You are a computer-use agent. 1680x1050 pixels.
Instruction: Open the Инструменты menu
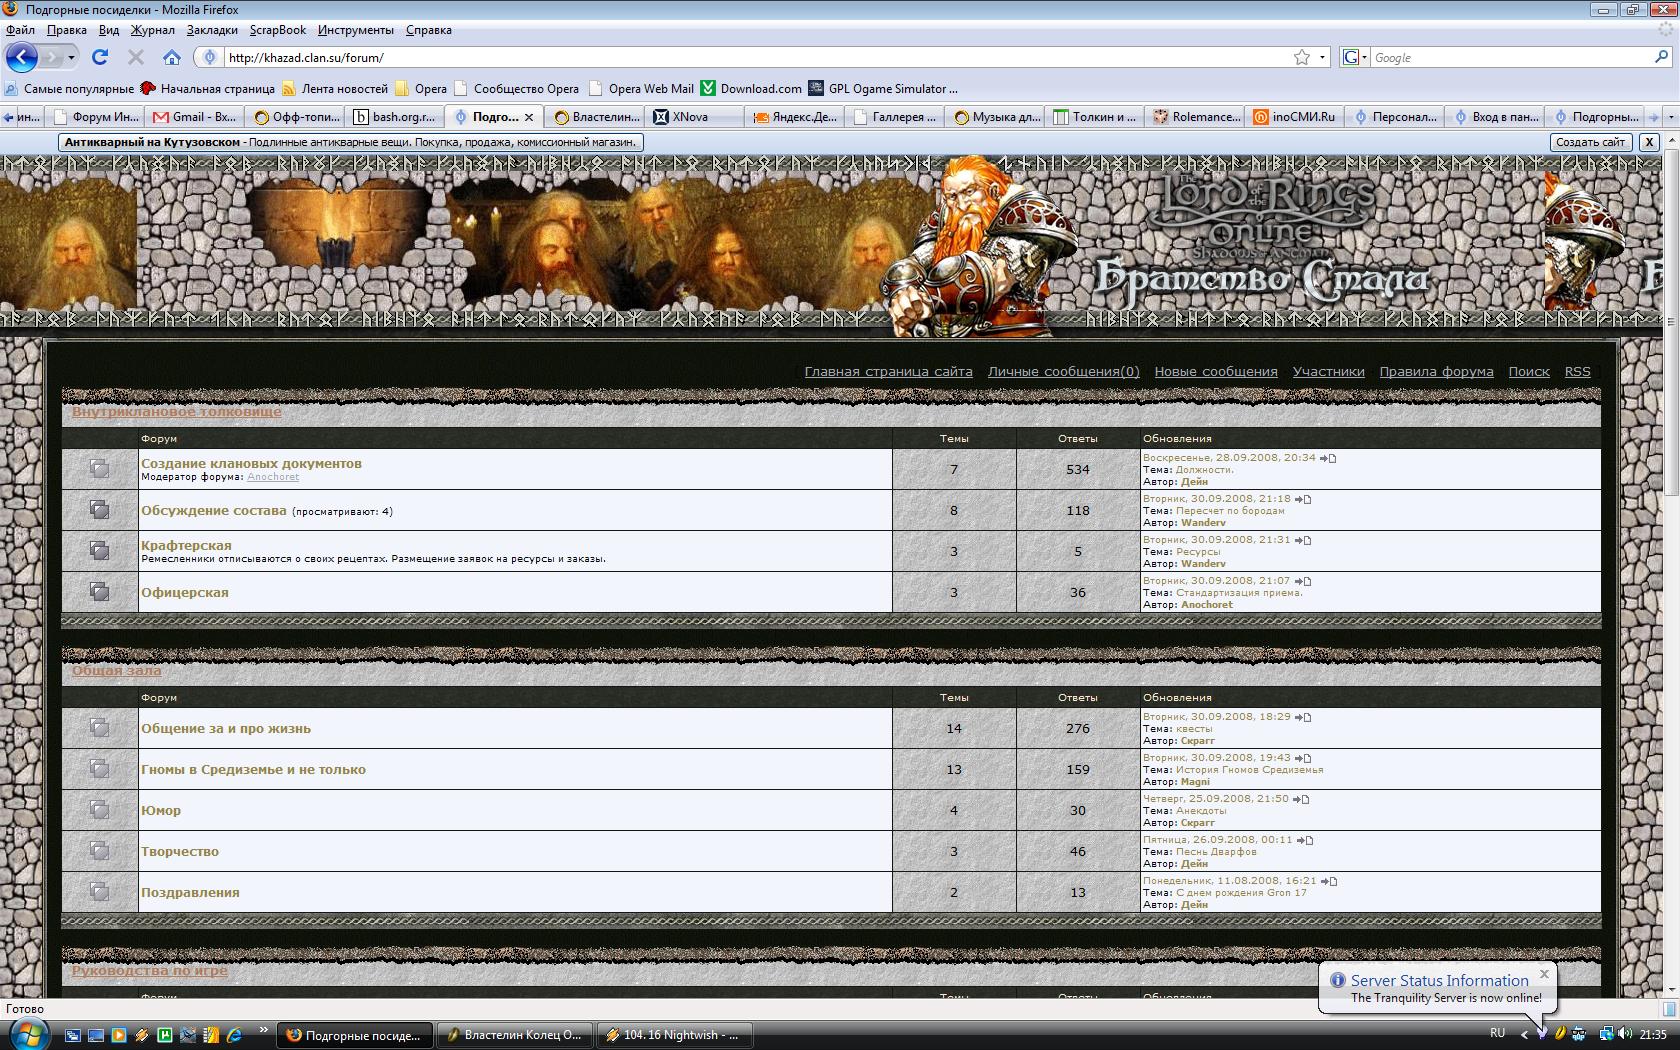356,30
